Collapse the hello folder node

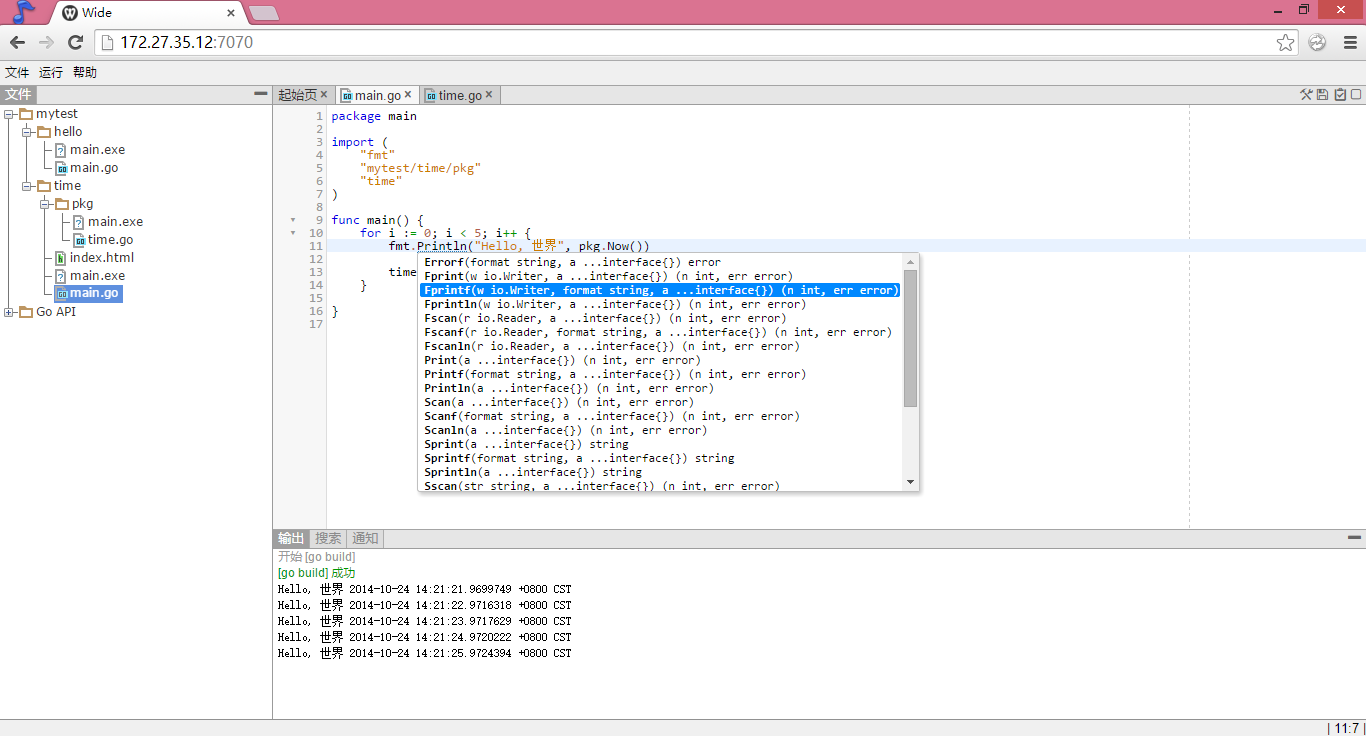click(x=27, y=132)
